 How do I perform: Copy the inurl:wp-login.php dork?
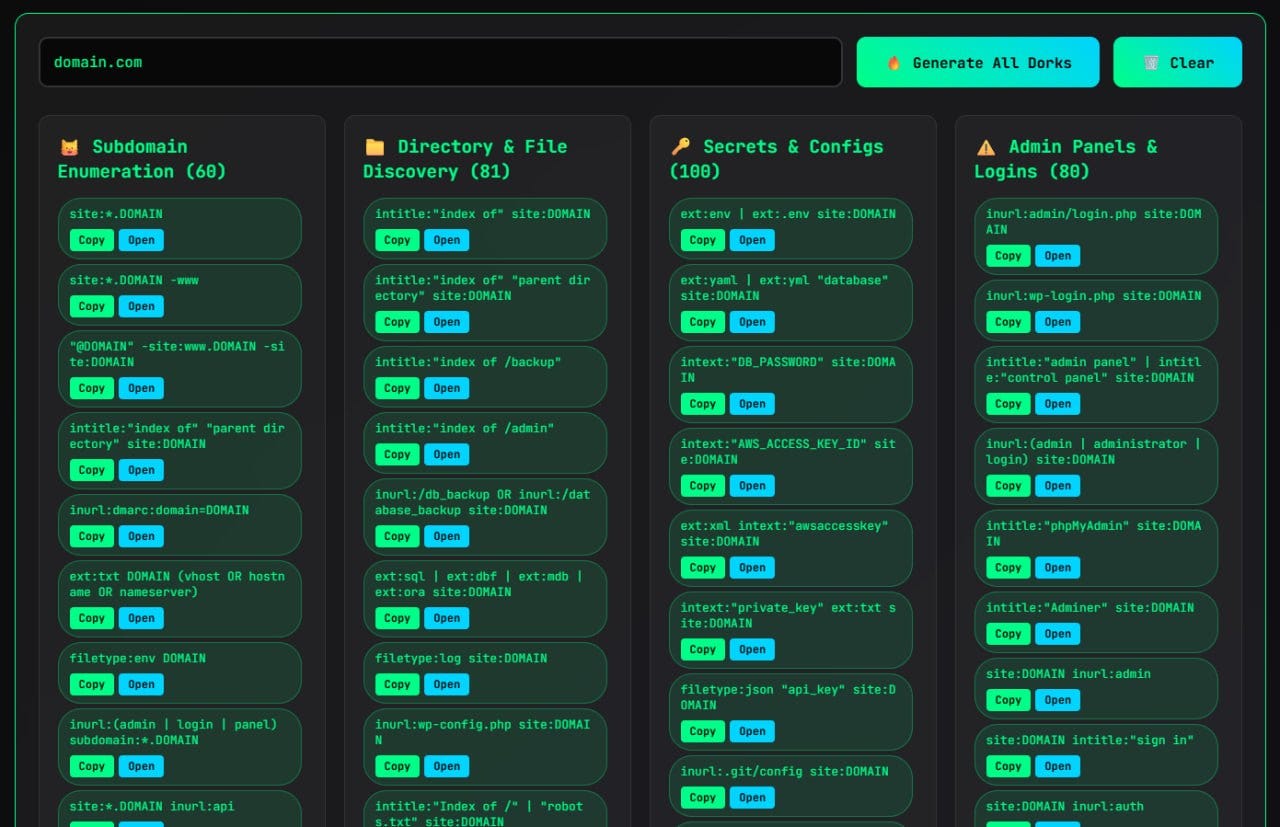click(1008, 322)
